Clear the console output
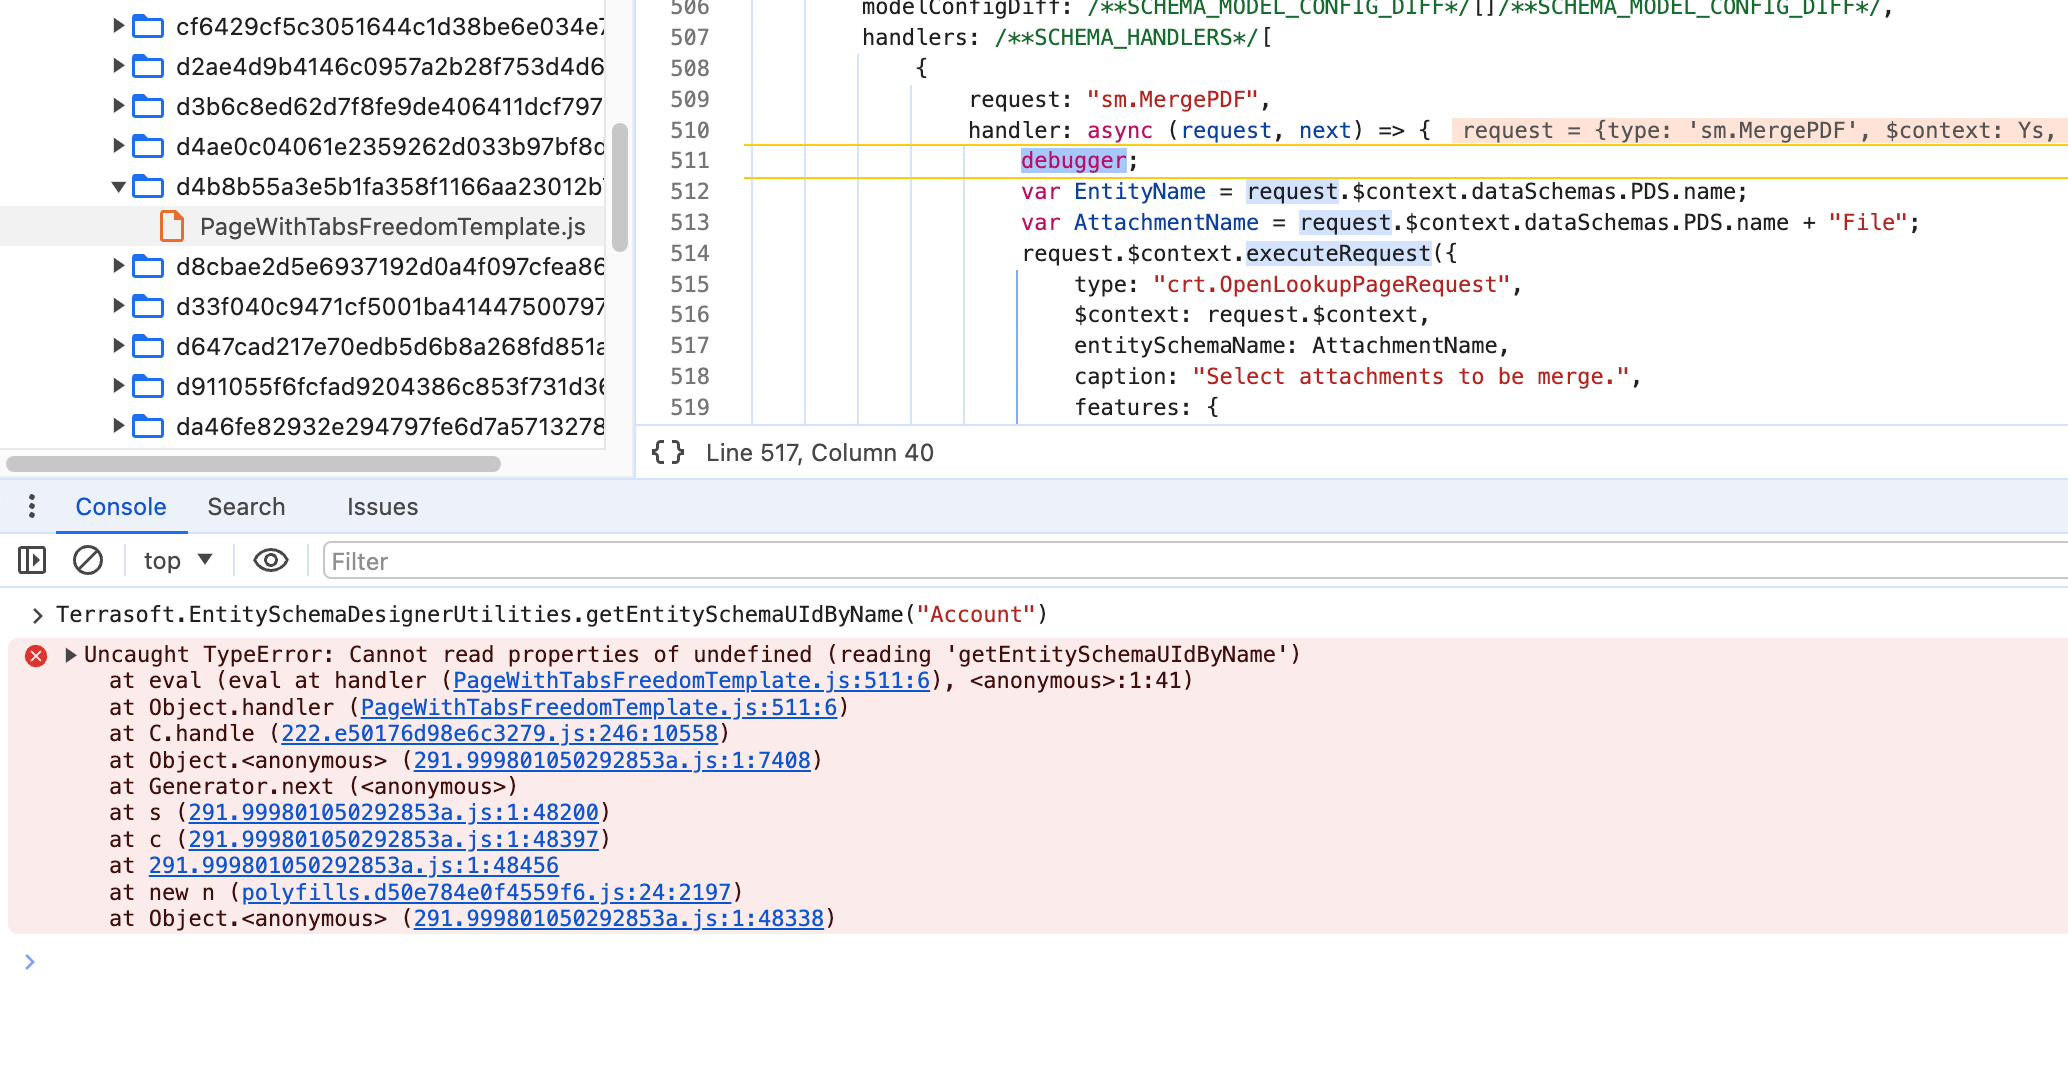 tap(88, 561)
